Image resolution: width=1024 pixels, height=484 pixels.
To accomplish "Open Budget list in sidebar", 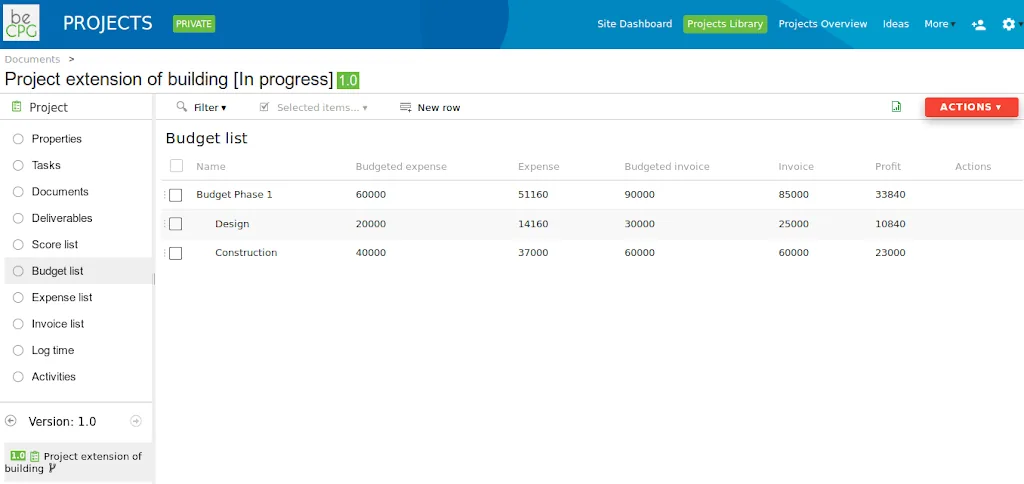I will [57, 271].
